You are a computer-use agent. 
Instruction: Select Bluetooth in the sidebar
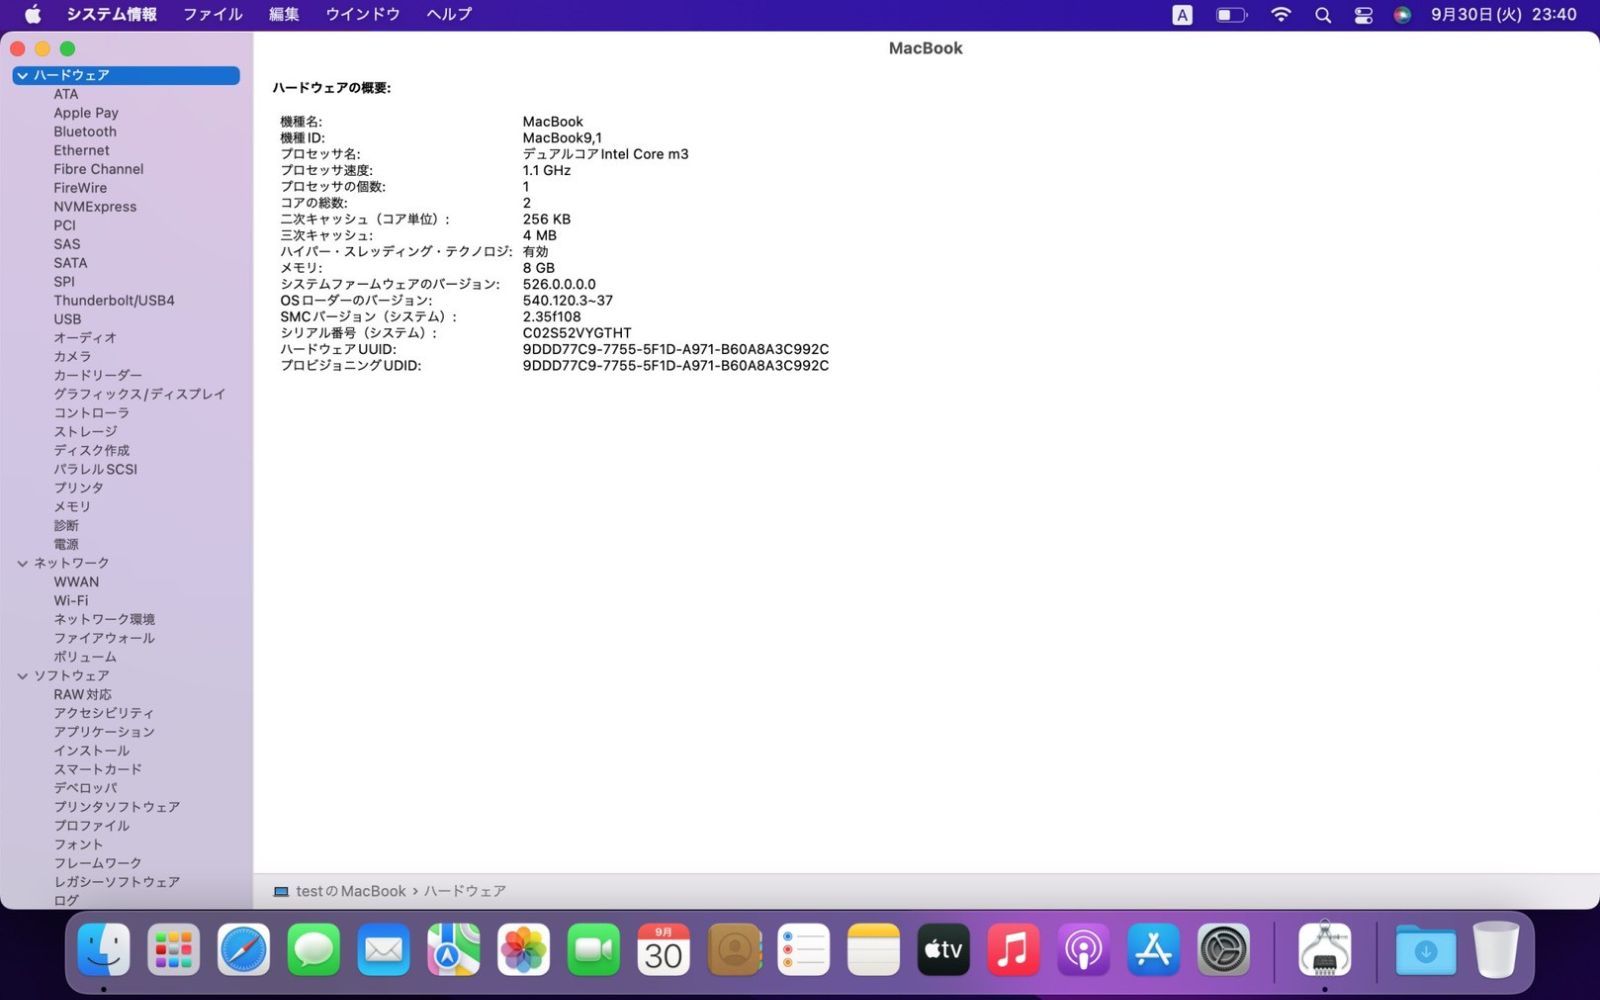pos(85,132)
